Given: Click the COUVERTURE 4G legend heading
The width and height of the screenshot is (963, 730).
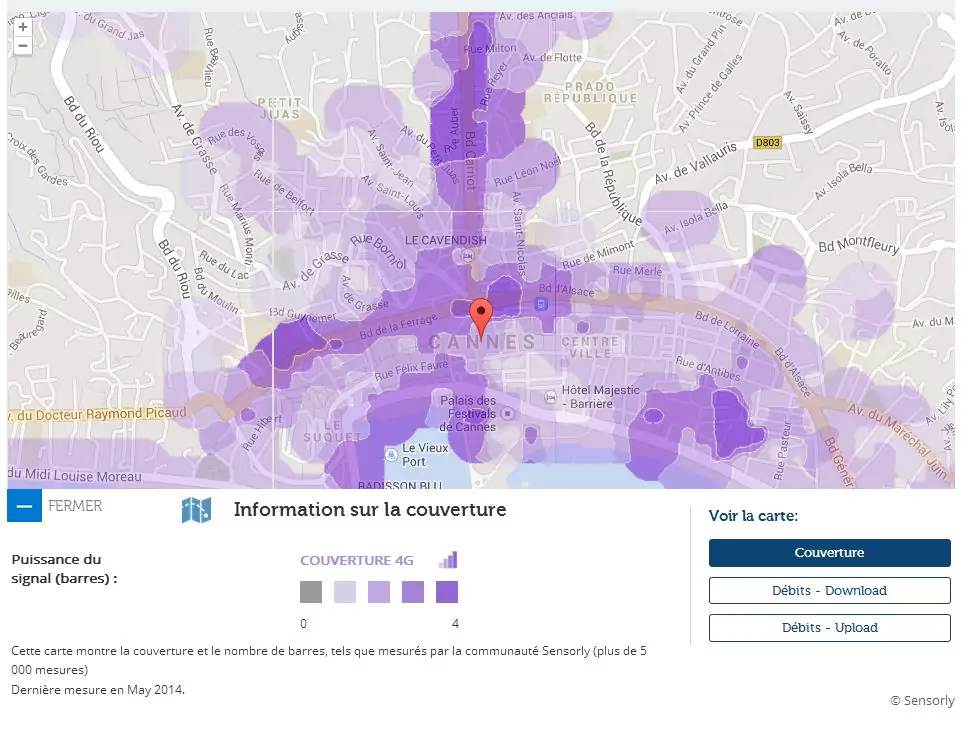Looking at the screenshot, I should (356, 561).
